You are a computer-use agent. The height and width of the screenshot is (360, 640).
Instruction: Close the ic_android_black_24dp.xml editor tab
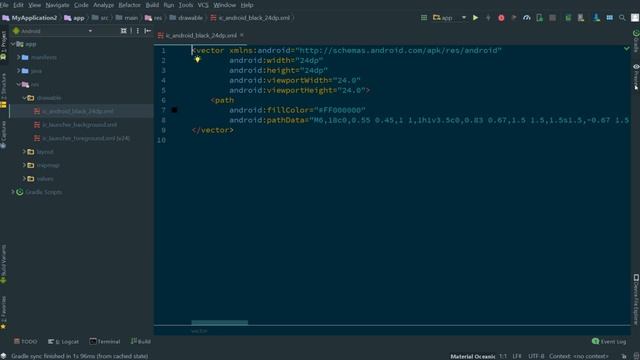(x=242, y=35)
